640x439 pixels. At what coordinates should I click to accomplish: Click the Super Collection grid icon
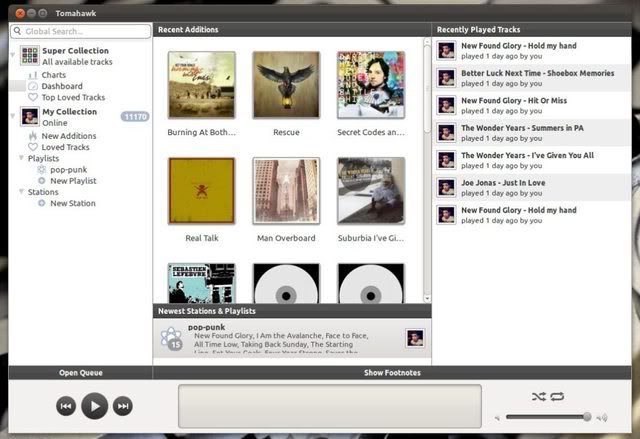coord(30,55)
